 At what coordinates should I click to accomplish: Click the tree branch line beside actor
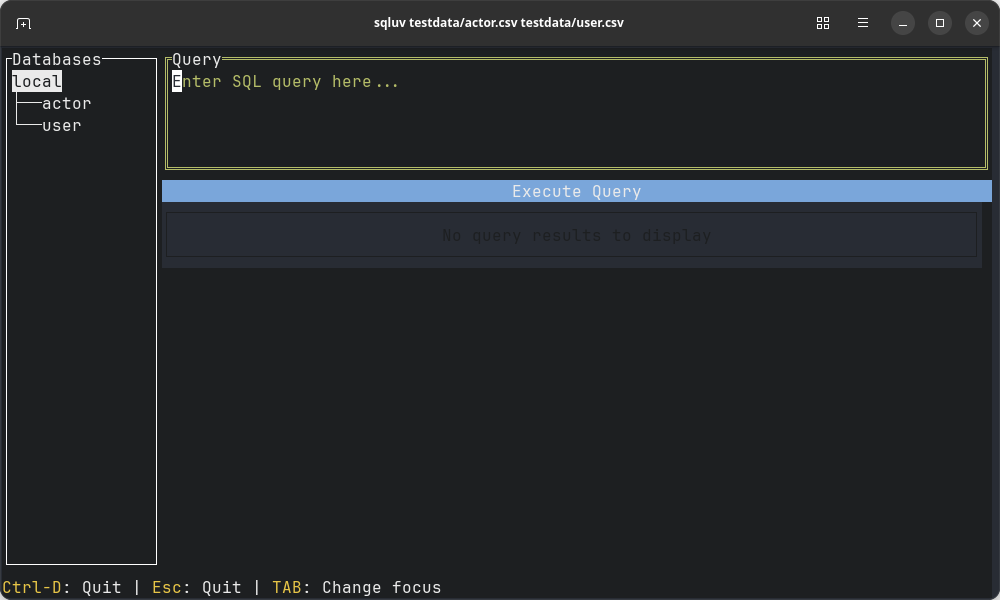tap(28, 104)
